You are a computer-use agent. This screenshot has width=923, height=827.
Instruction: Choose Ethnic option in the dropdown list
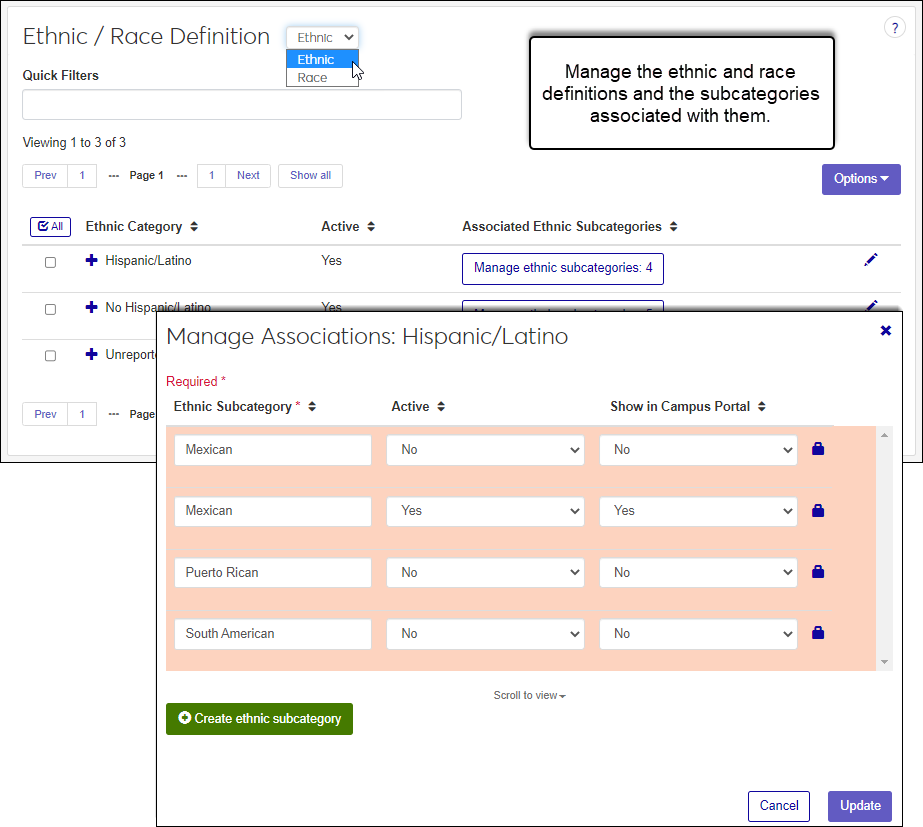point(316,60)
